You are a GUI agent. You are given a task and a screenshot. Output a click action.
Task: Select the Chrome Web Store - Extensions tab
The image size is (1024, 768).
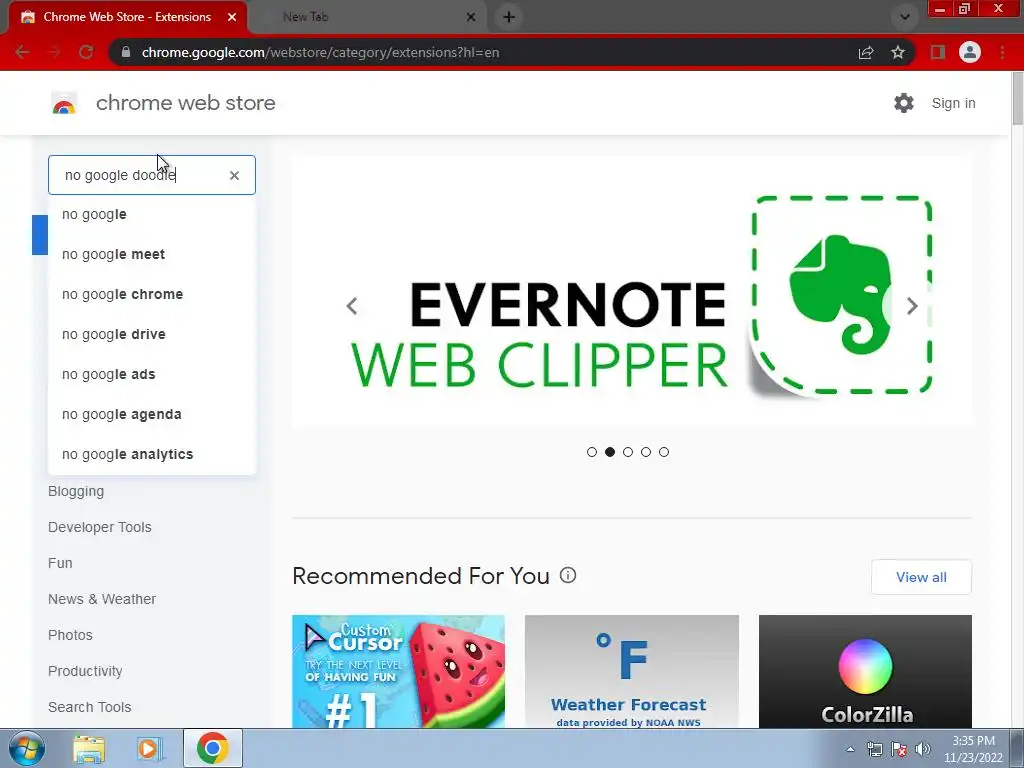[127, 17]
